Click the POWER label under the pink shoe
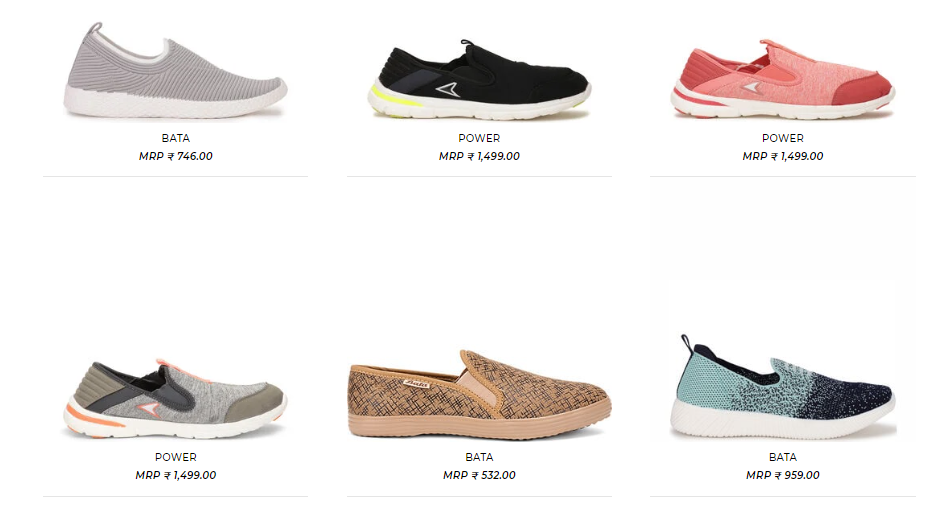Screen dimensions: 927x524 [x=783, y=138]
